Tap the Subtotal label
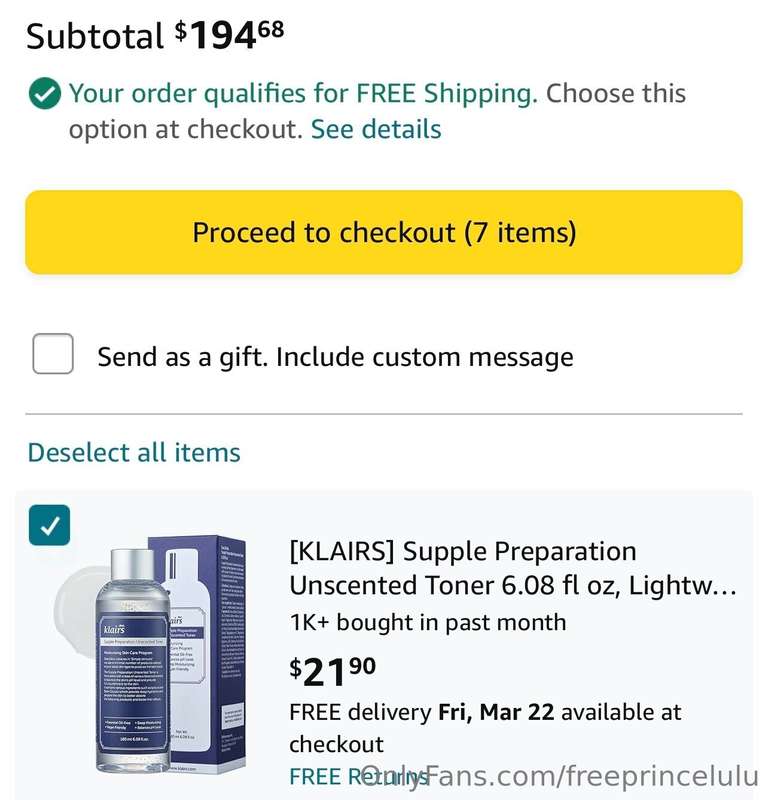The width and height of the screenshot is (768, 800). [x=95, y=37]
